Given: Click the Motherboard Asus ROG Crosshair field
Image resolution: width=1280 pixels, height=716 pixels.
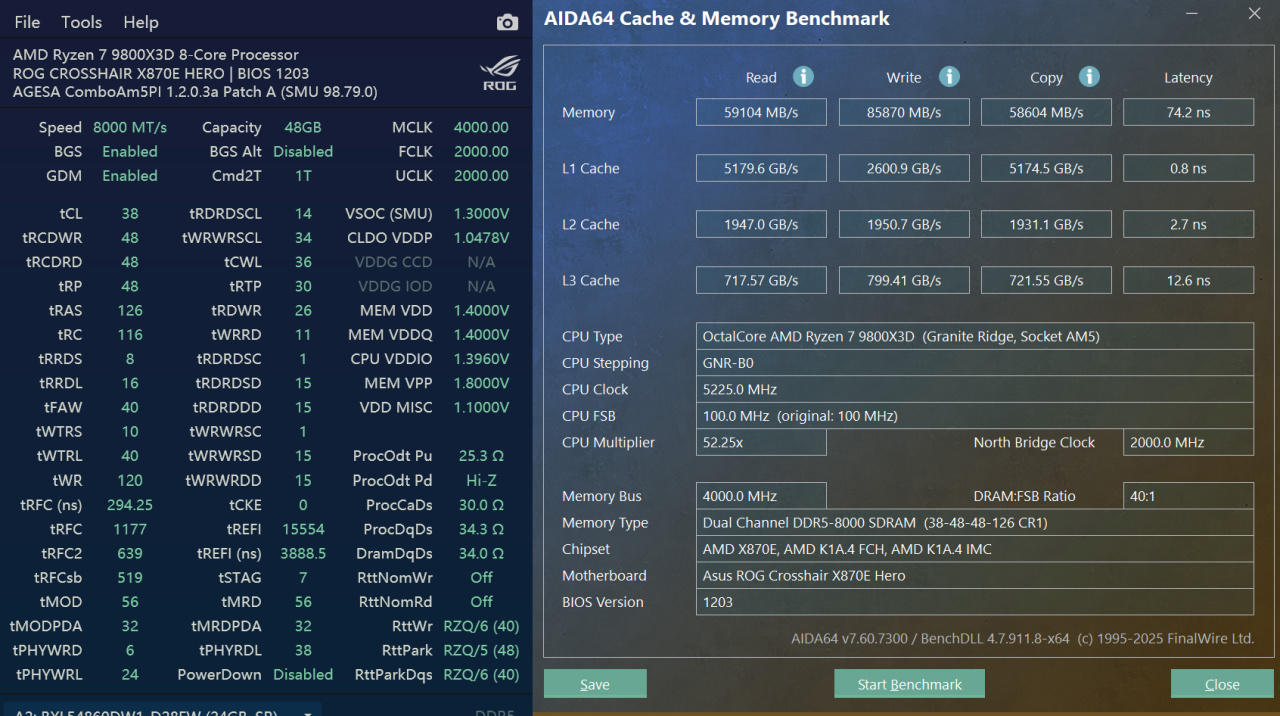Looking at the screenshot, I should click(975, 575).
